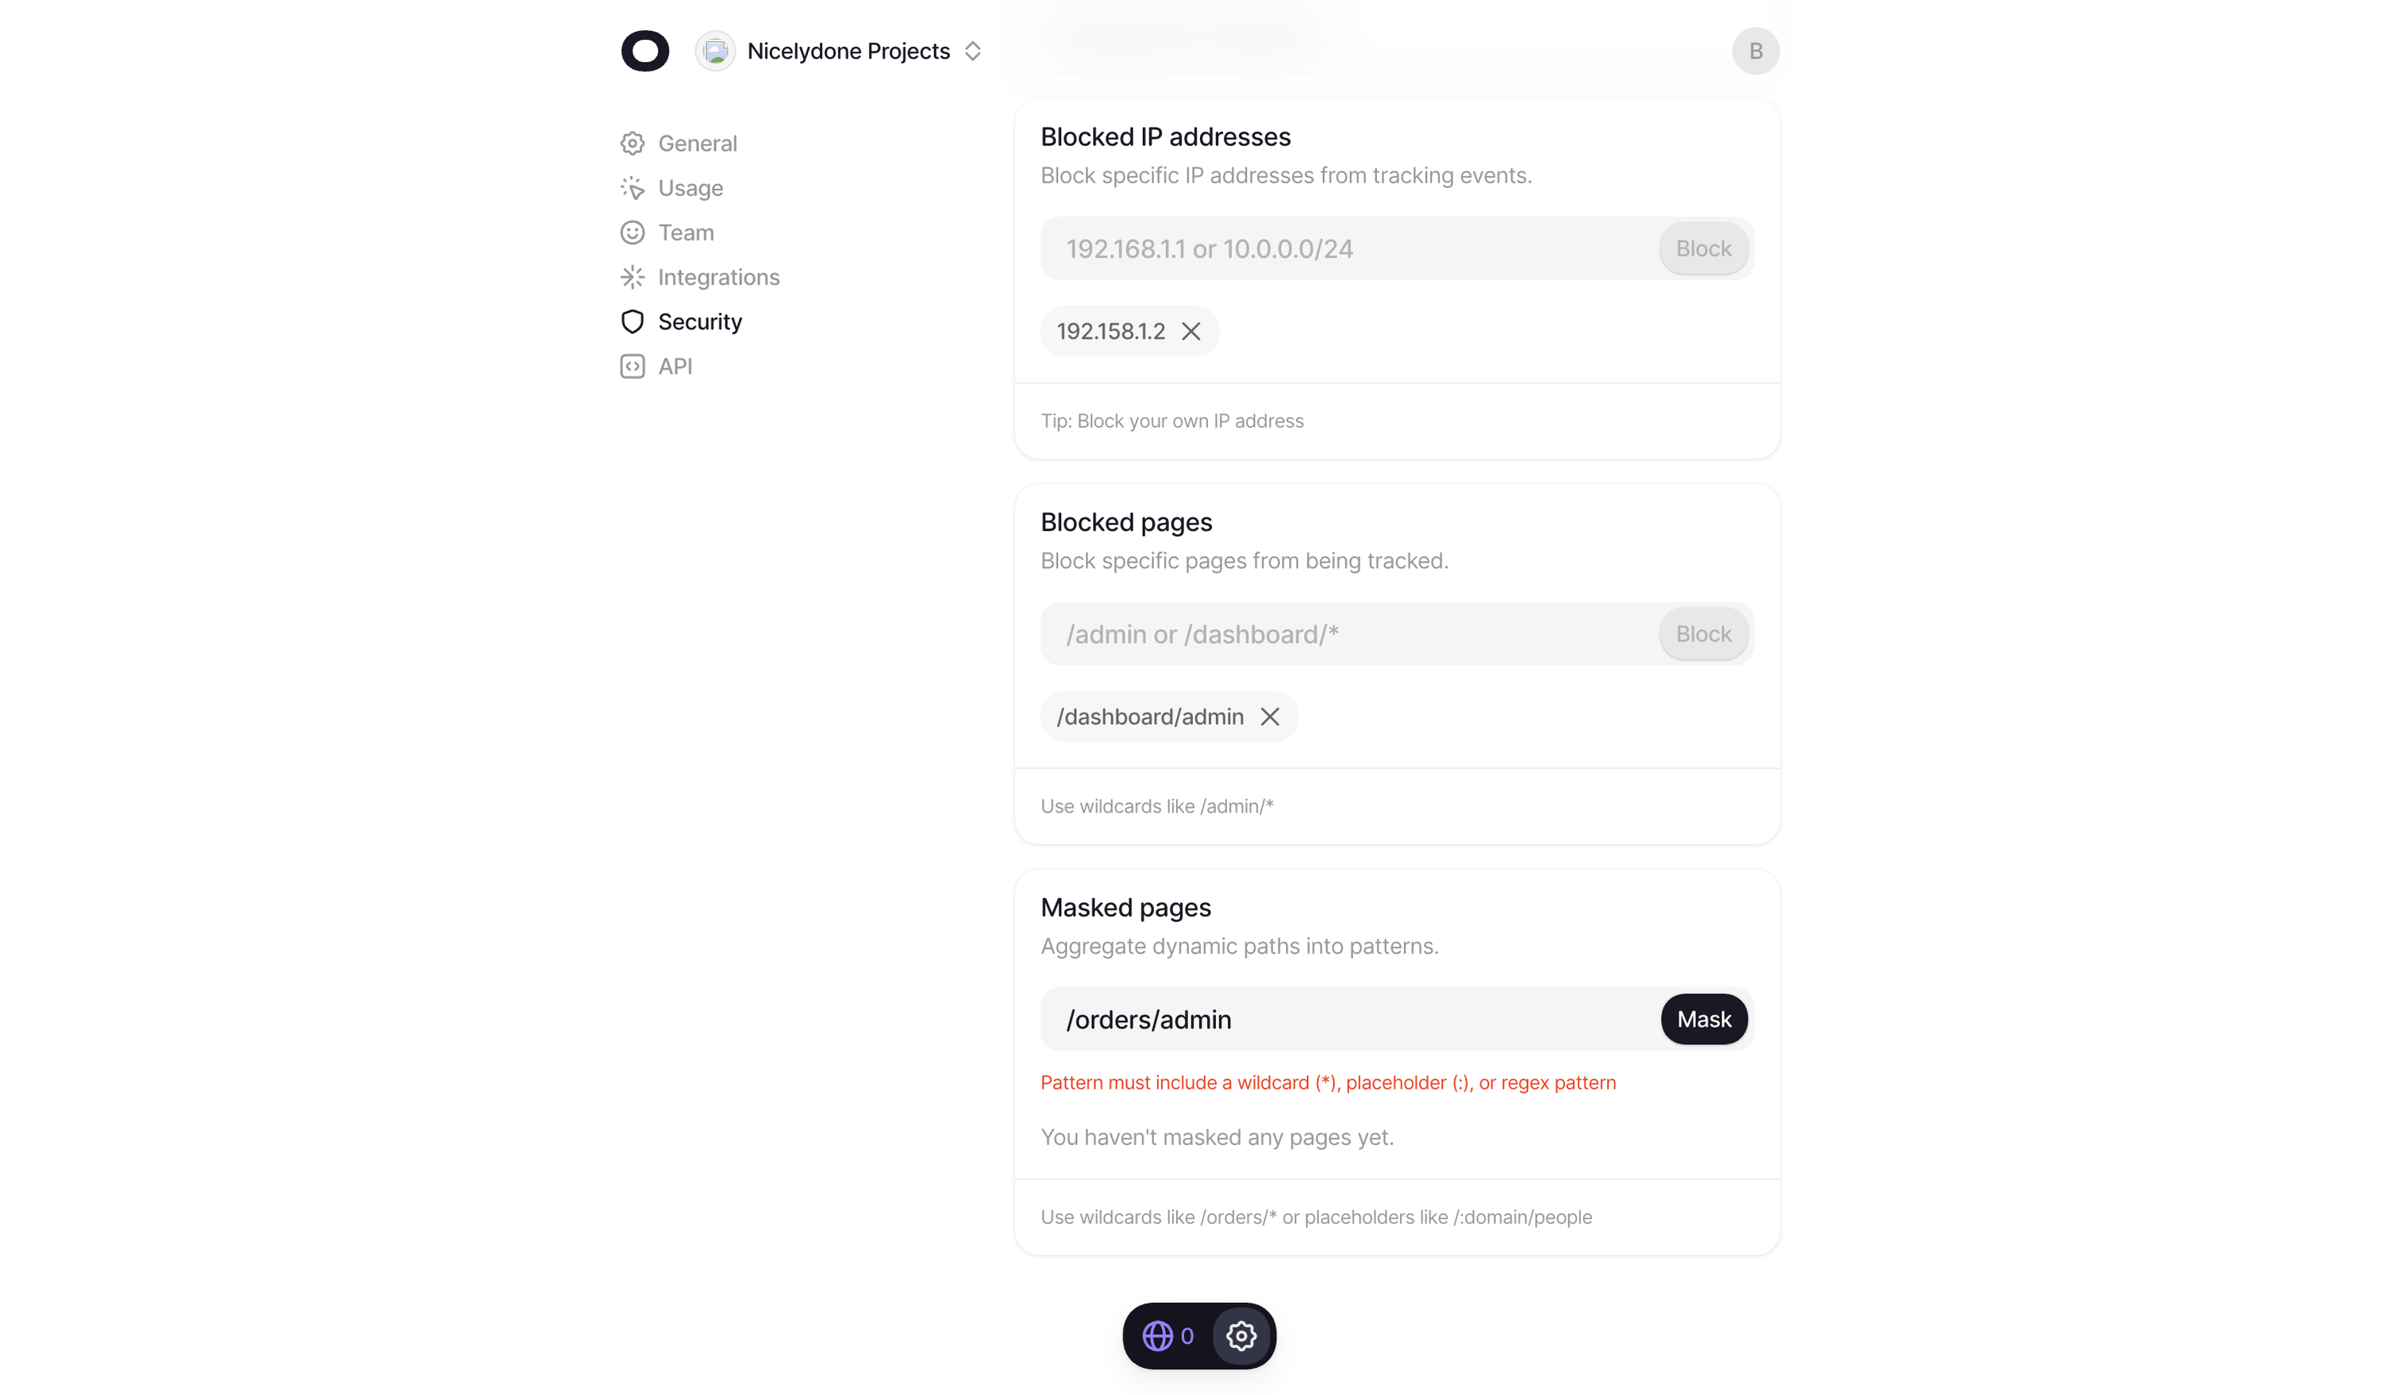Click the Mask button
Image resolution: width=2400 pixels, height=1395 pixels.
click(1703, 1019)
